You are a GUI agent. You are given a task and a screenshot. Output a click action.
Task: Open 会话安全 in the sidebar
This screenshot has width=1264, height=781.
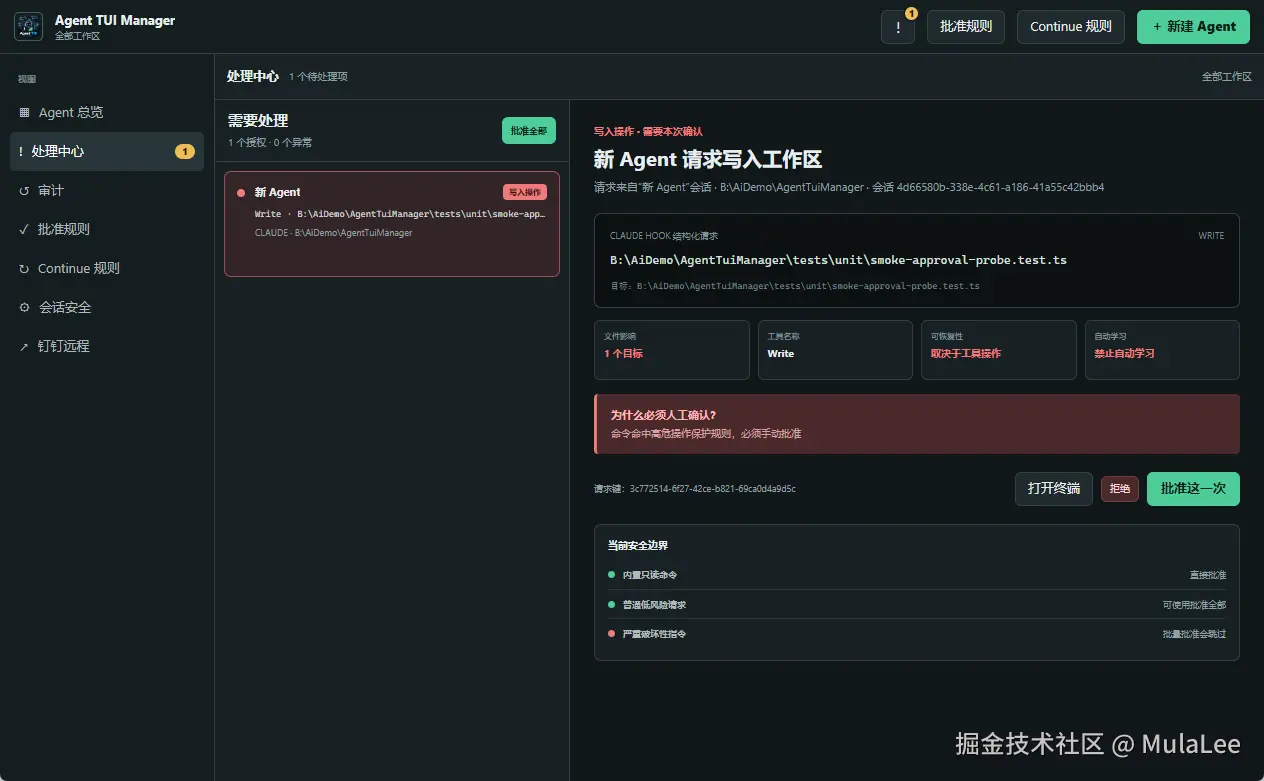107,307
